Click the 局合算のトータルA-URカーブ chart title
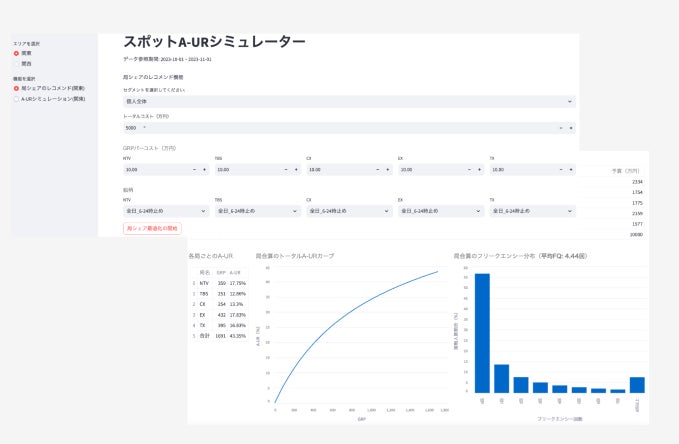 (x=295, y=256)
